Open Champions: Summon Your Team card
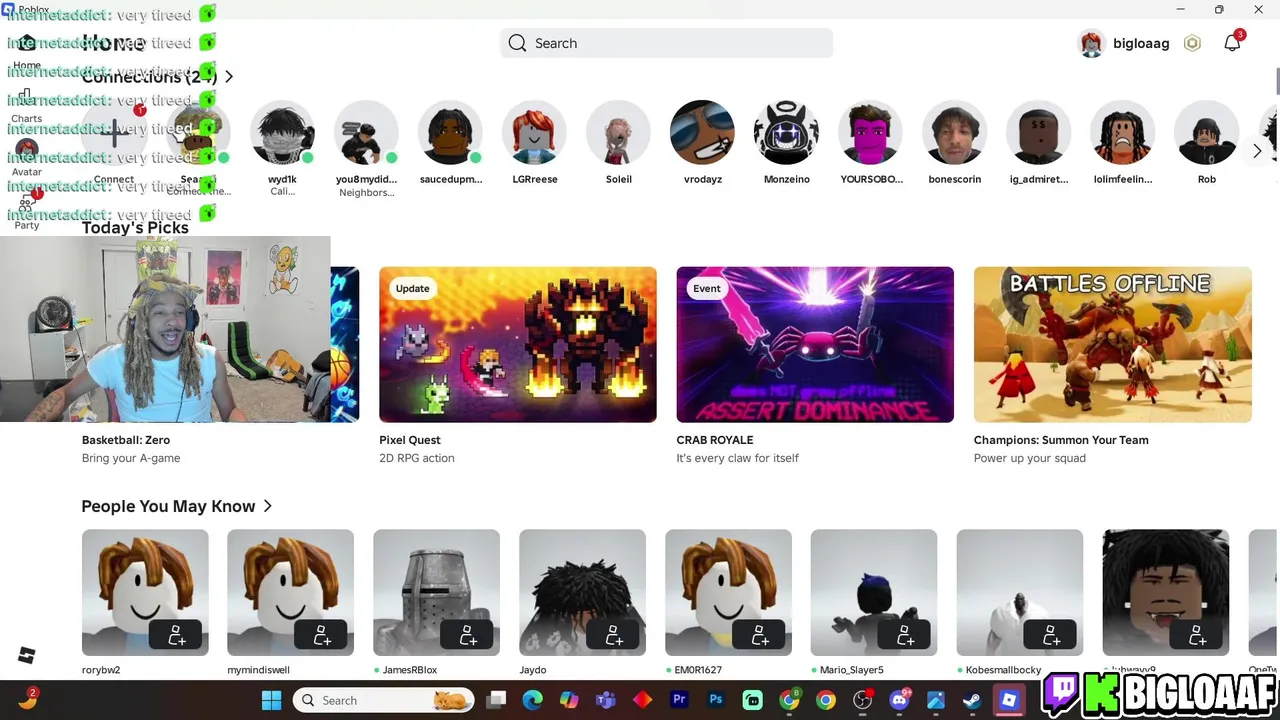Viewport: 1280px width, 720px height. tap(1113, 344)
